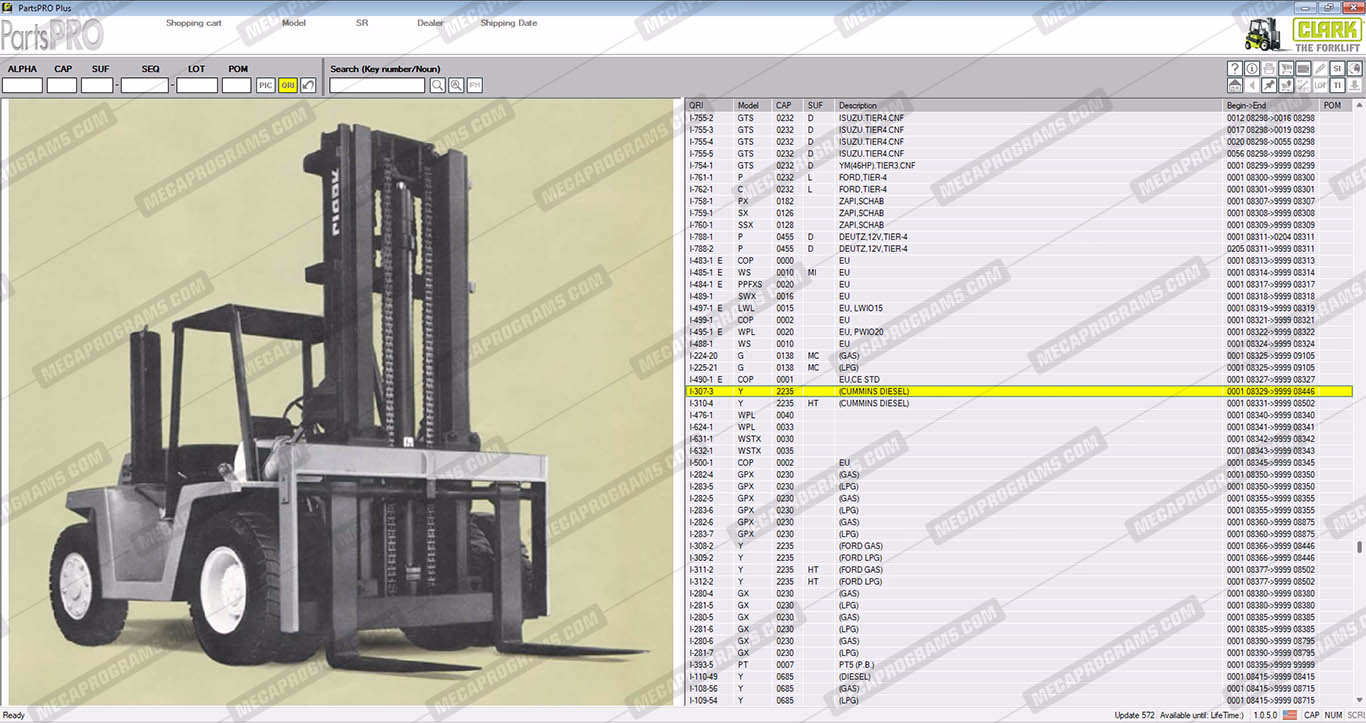Open the SR menu

tap(362, 23)
